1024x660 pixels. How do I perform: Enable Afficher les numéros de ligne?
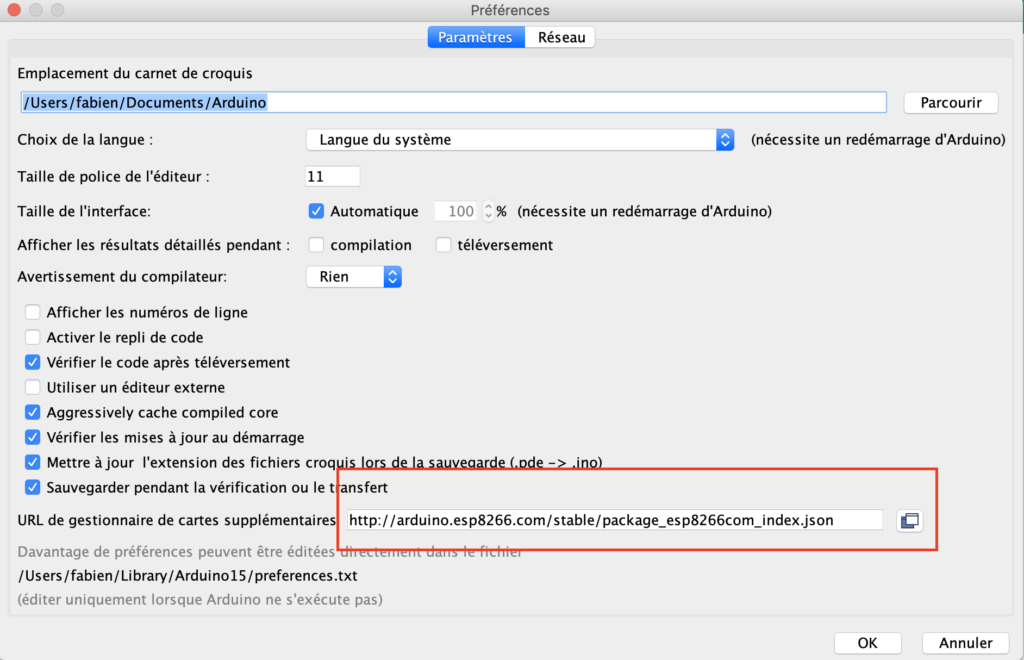coord(33,312)
